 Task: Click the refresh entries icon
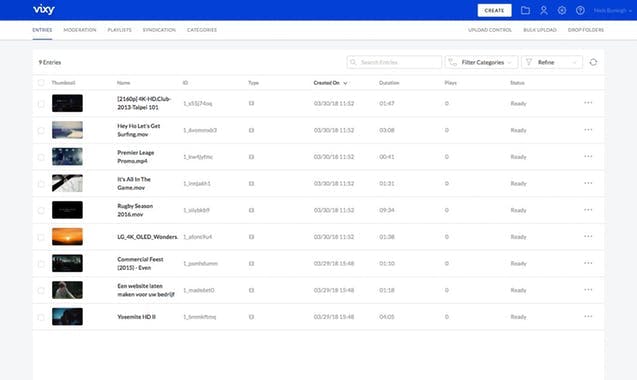593,62
